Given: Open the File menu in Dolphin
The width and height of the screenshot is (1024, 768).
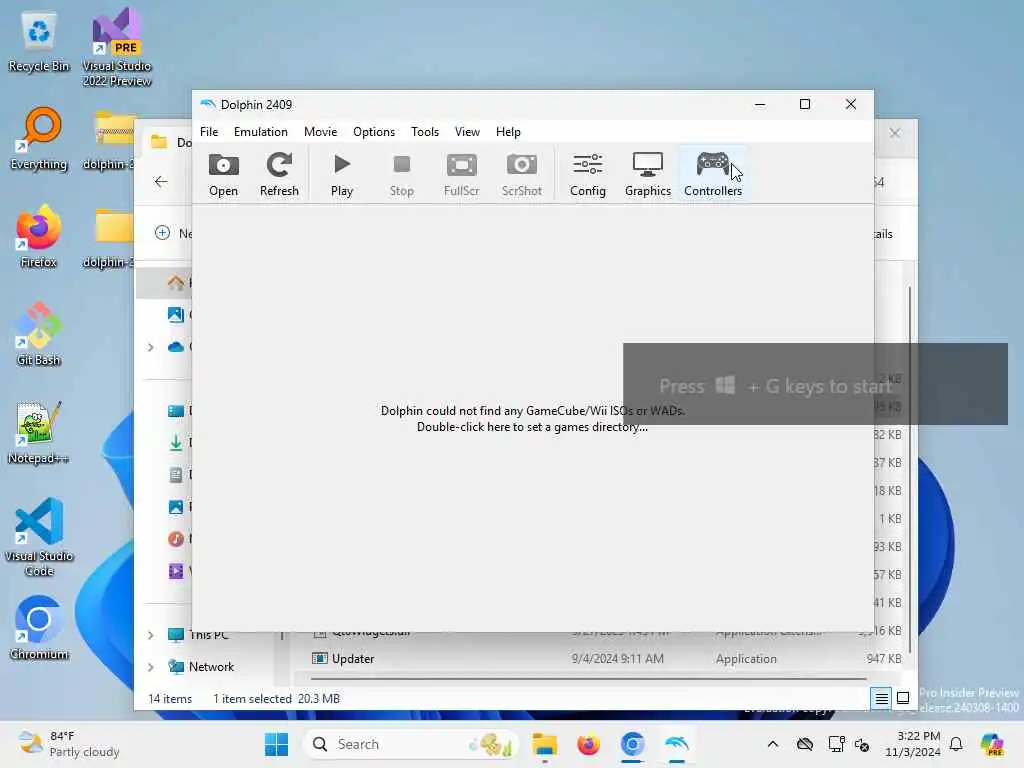Looking at the screenshot, I should click(209, 132).
